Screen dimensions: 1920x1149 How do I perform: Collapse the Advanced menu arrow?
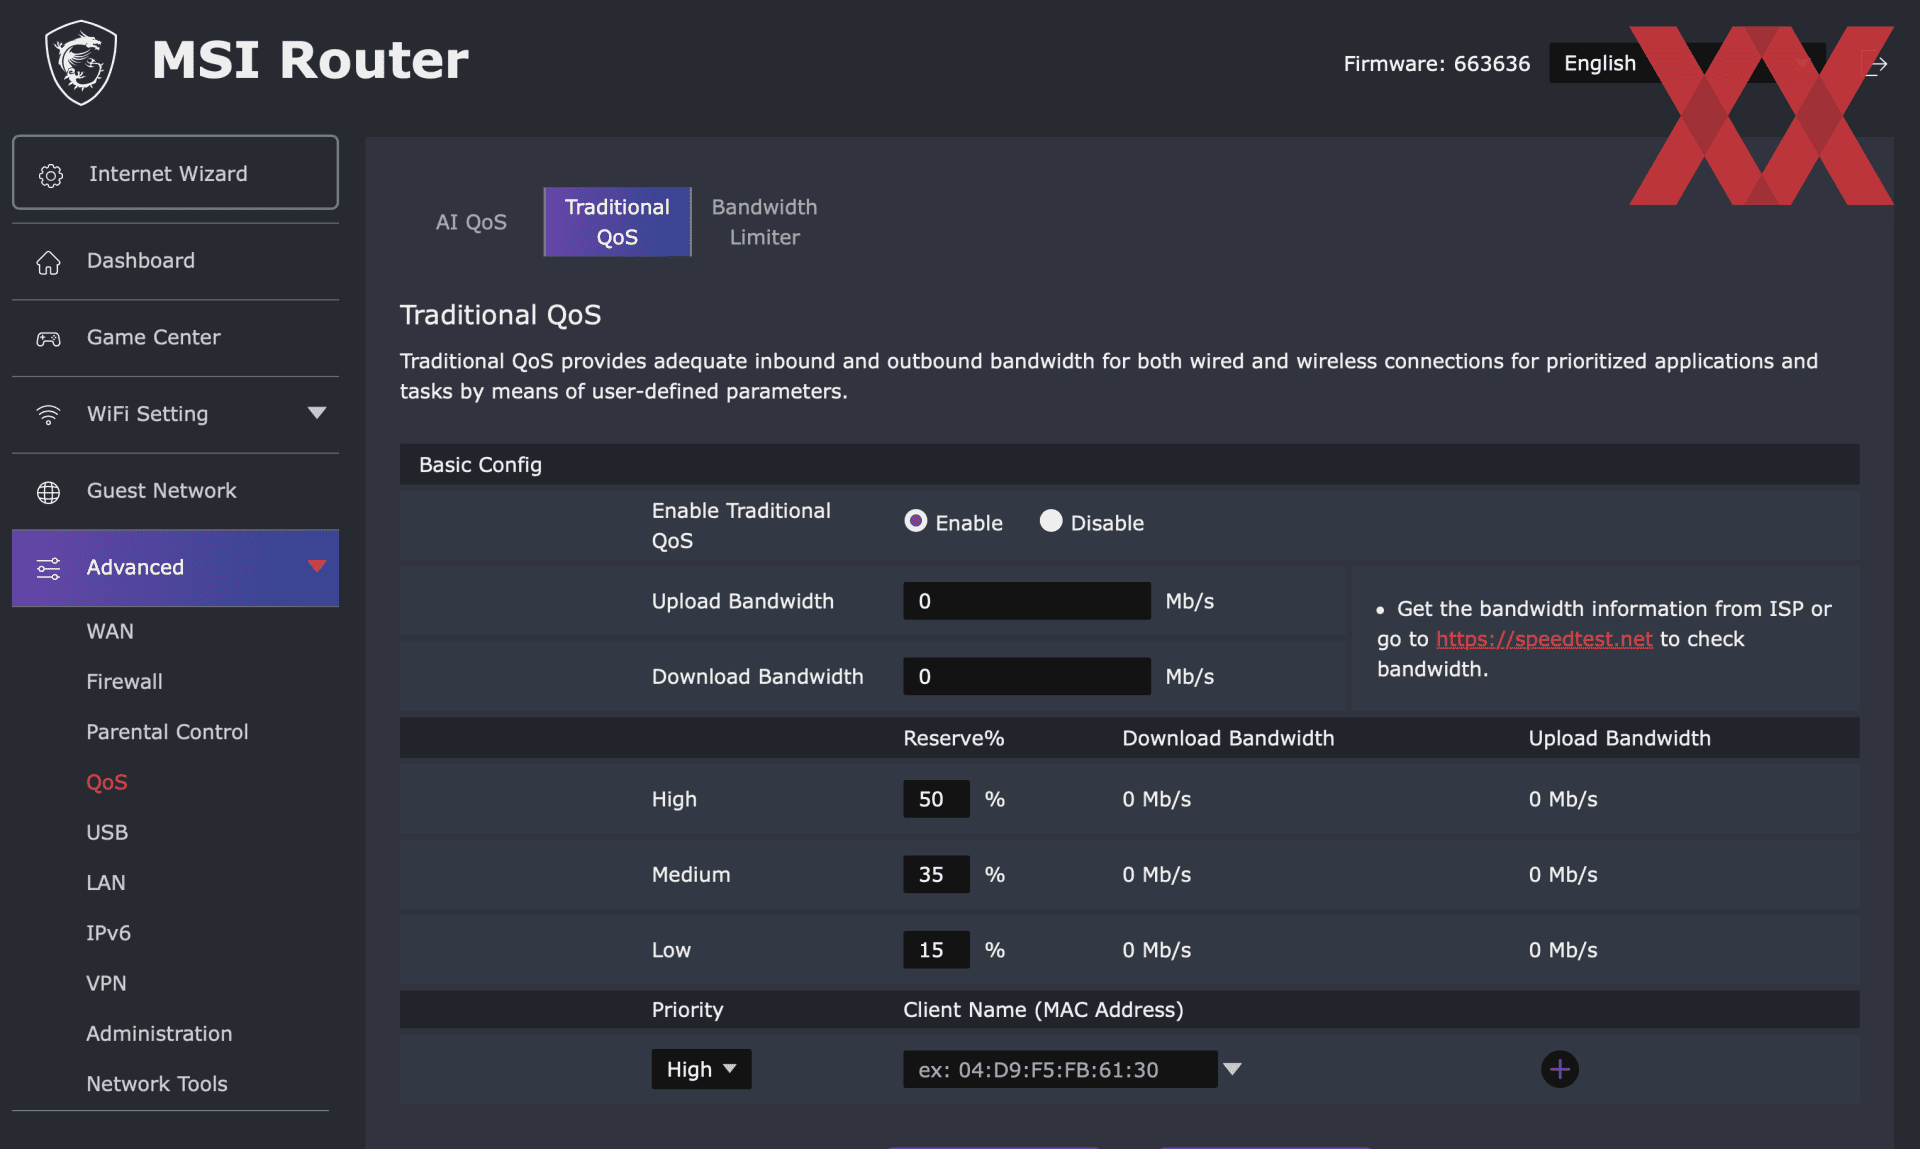pyautogui.click(x=317, y=566)
